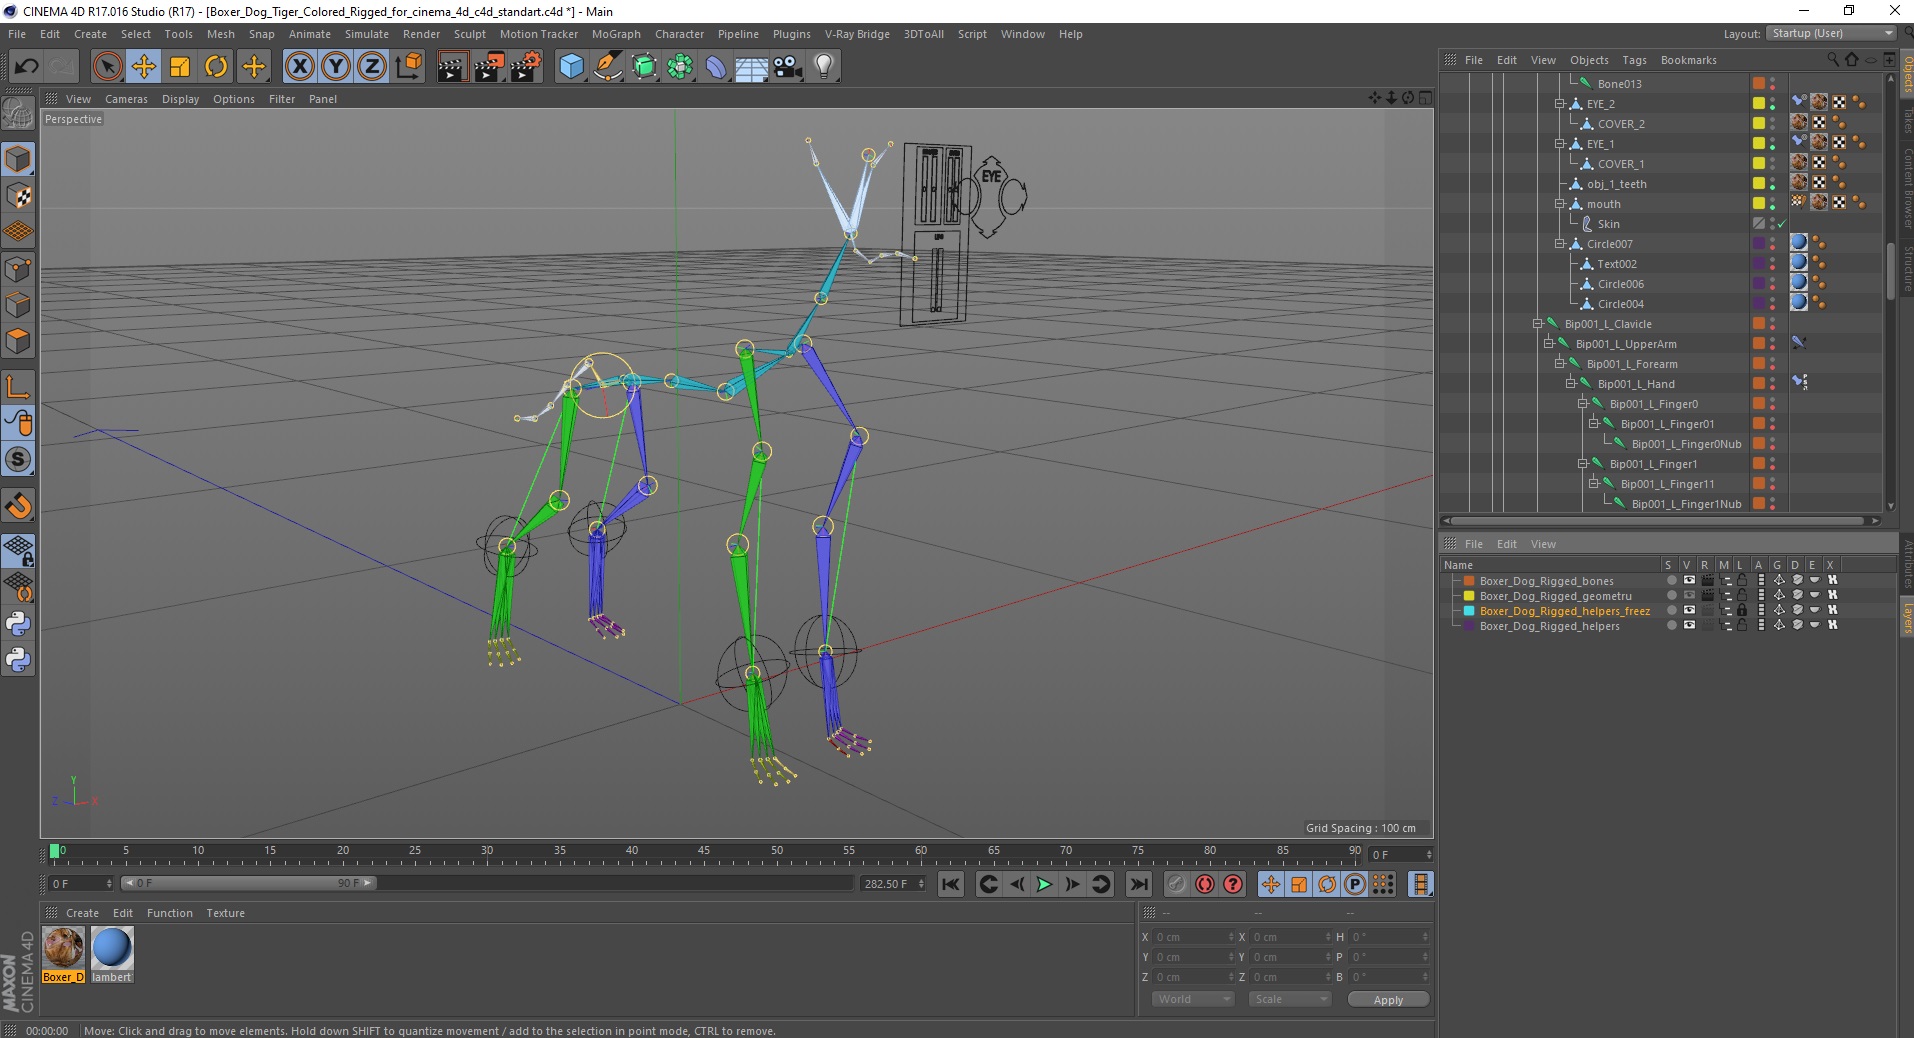Screen dimensions: 1914x1038
Task: Open the MoGraph menu
Action: pos(616,34)
